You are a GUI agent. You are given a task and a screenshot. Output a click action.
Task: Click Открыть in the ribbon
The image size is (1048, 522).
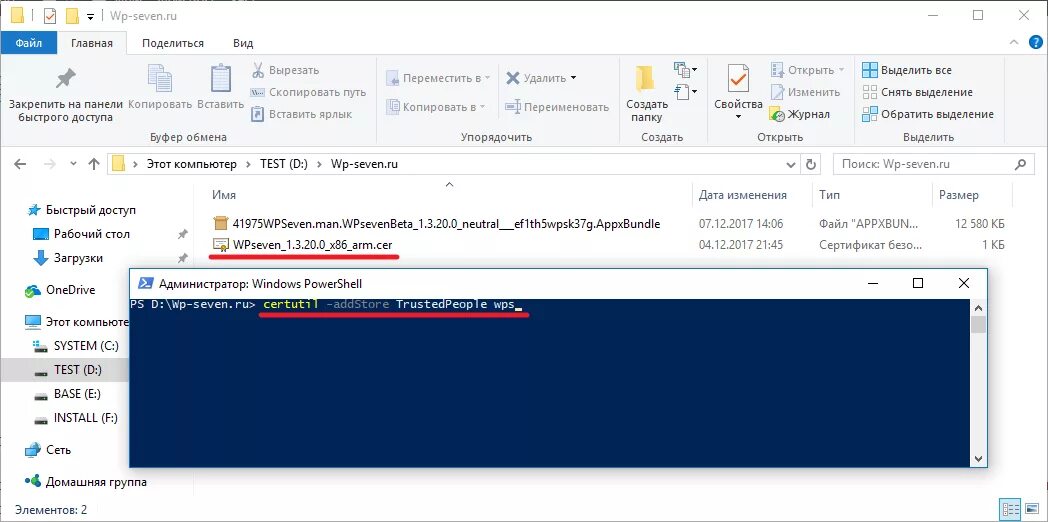807,70
